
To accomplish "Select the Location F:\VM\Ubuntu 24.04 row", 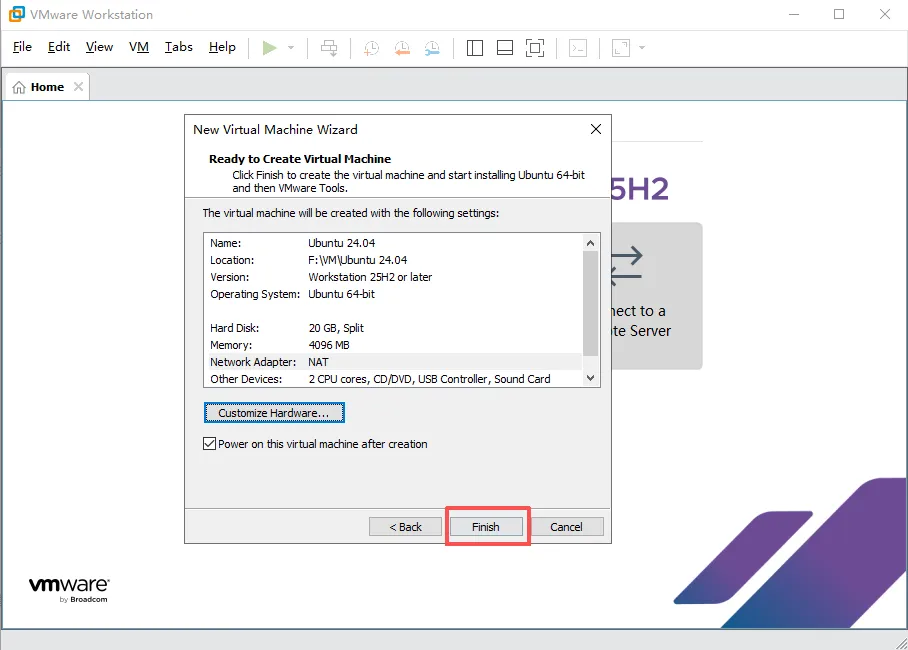I will click(393, 260).
